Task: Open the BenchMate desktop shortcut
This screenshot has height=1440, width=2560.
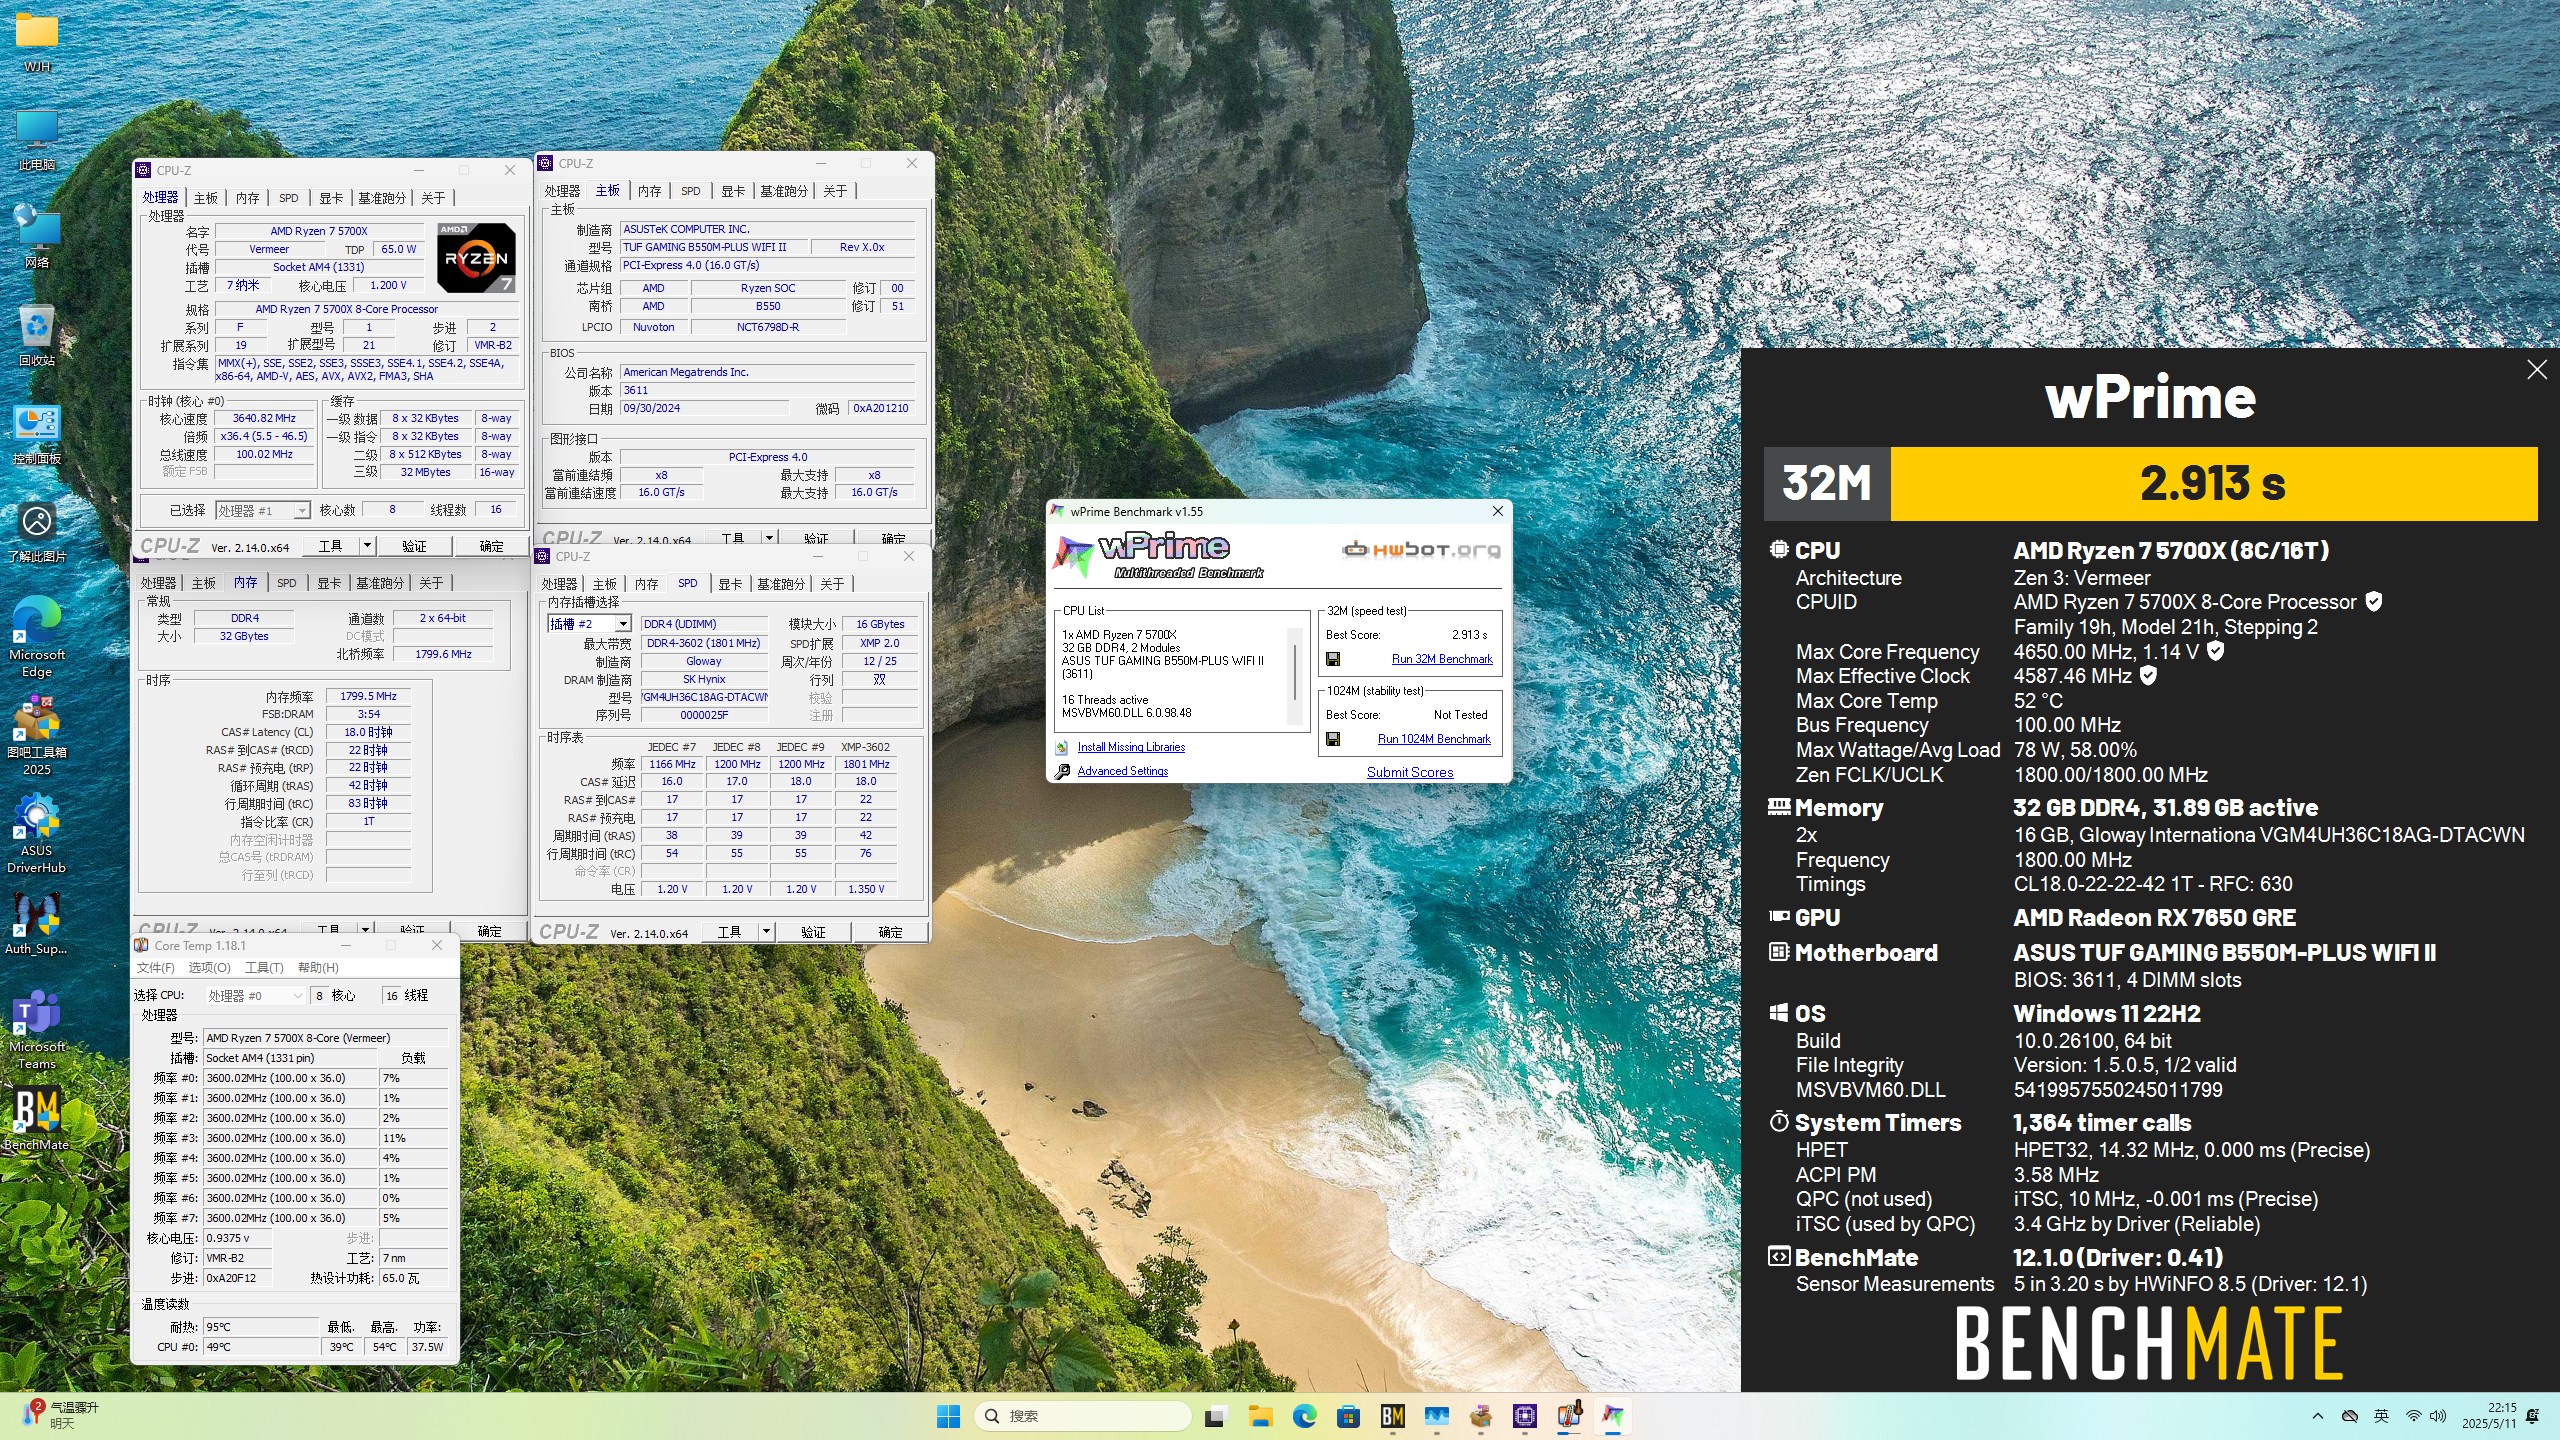Action: pos(37,1119)
